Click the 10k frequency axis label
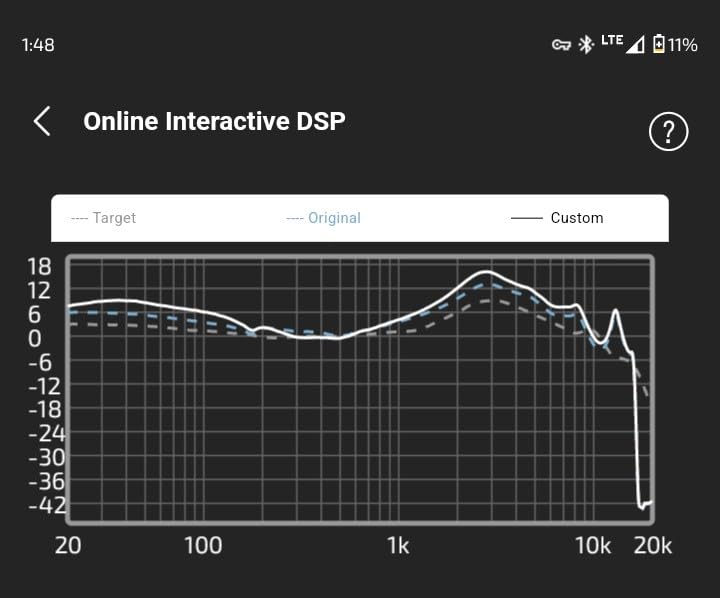 point(592,545)
